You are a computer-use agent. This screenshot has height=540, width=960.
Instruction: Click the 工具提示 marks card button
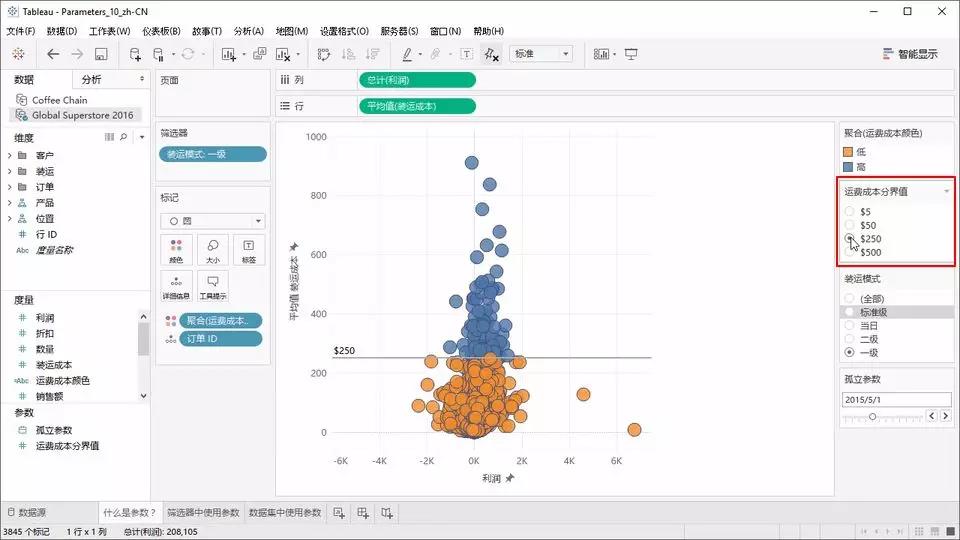pos(212,286)
